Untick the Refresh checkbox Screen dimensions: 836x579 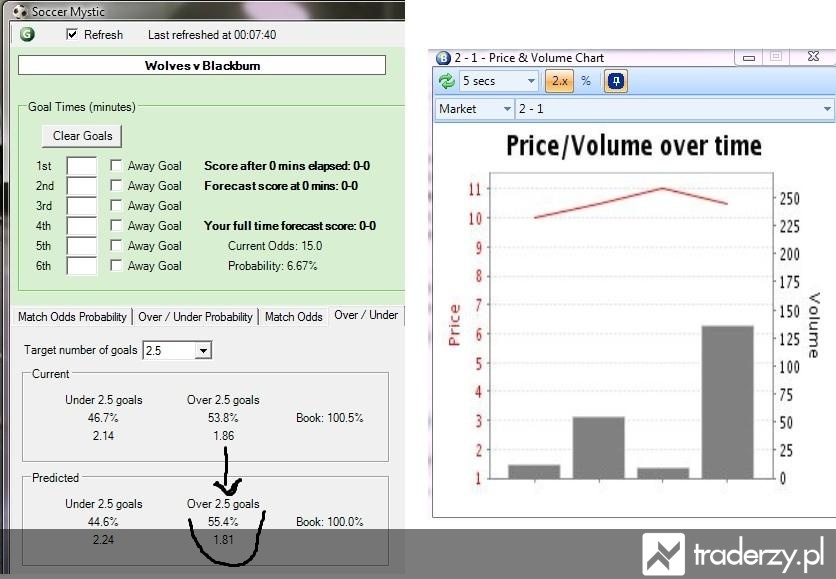pos(71,34)
